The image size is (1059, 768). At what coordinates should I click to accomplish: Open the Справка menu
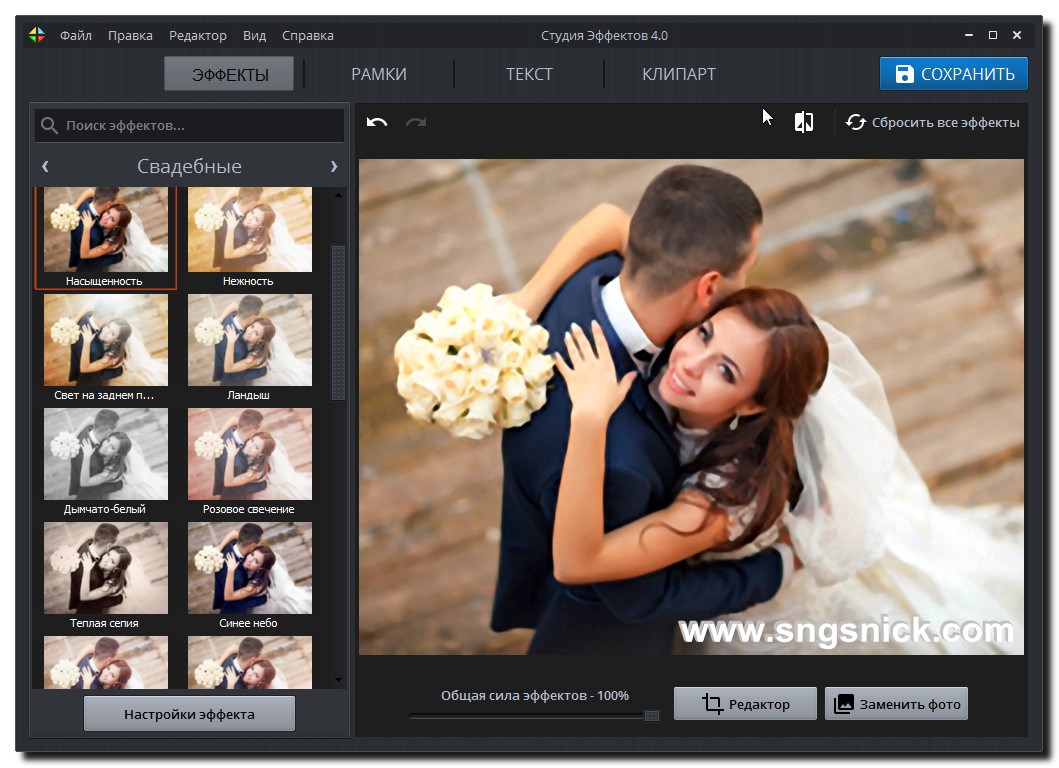pyautogui.click(x=308, y=35)
